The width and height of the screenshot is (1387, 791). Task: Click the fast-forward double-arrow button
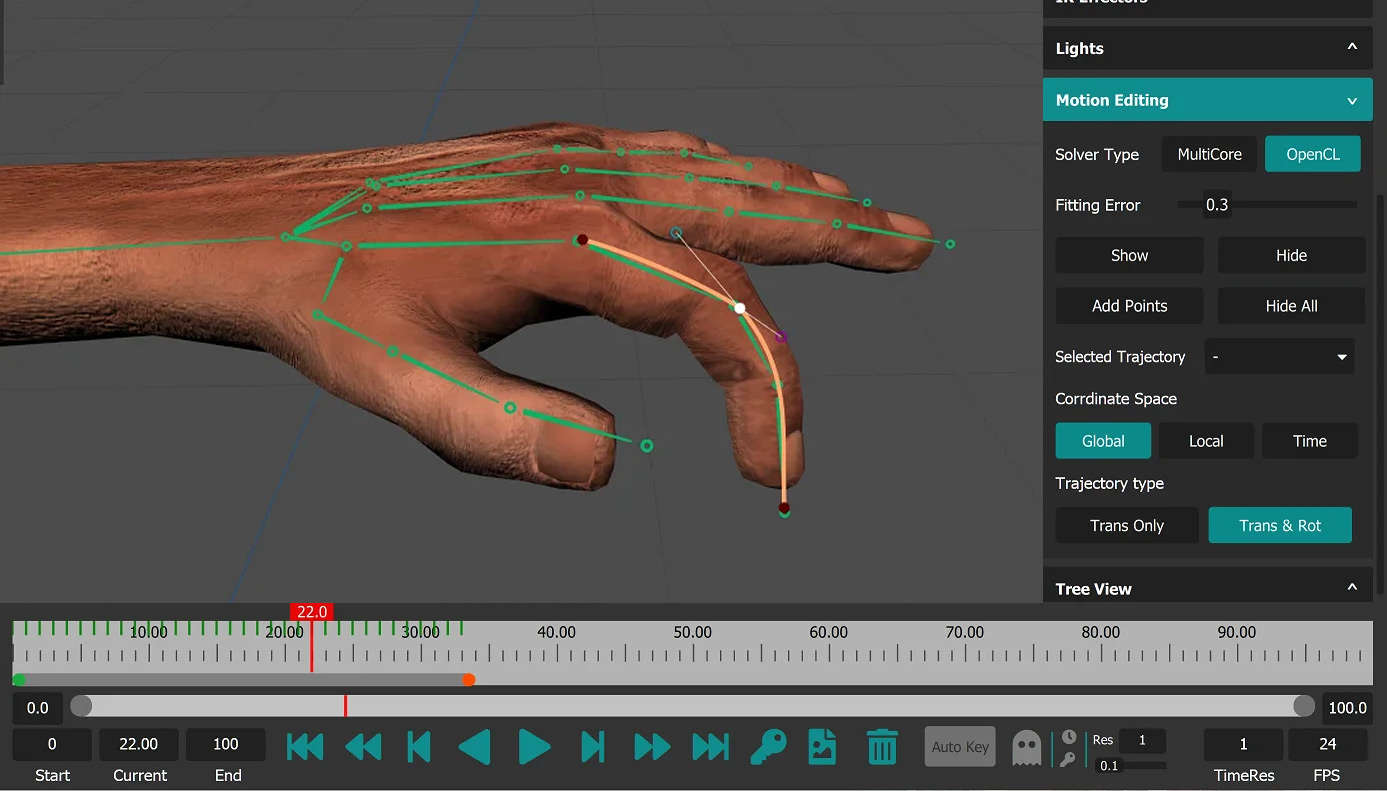point(652,747)
